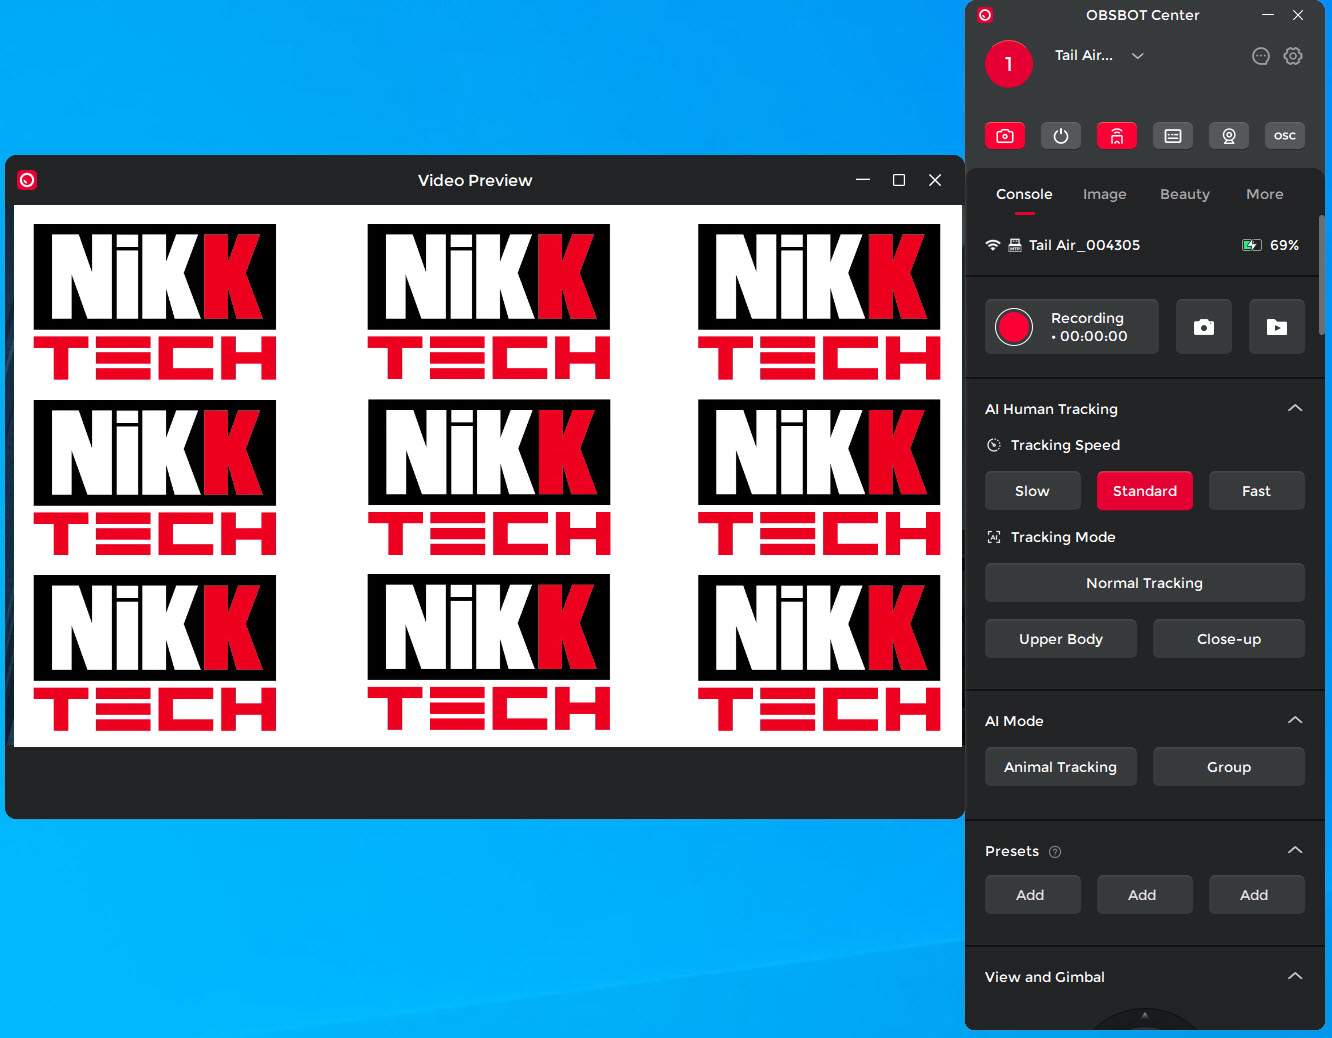Viewport: 1332px width, 1038px height.
Task: Collapse the View and Gimbal section
Action: pyautogui.click(x=1295, y=976)
